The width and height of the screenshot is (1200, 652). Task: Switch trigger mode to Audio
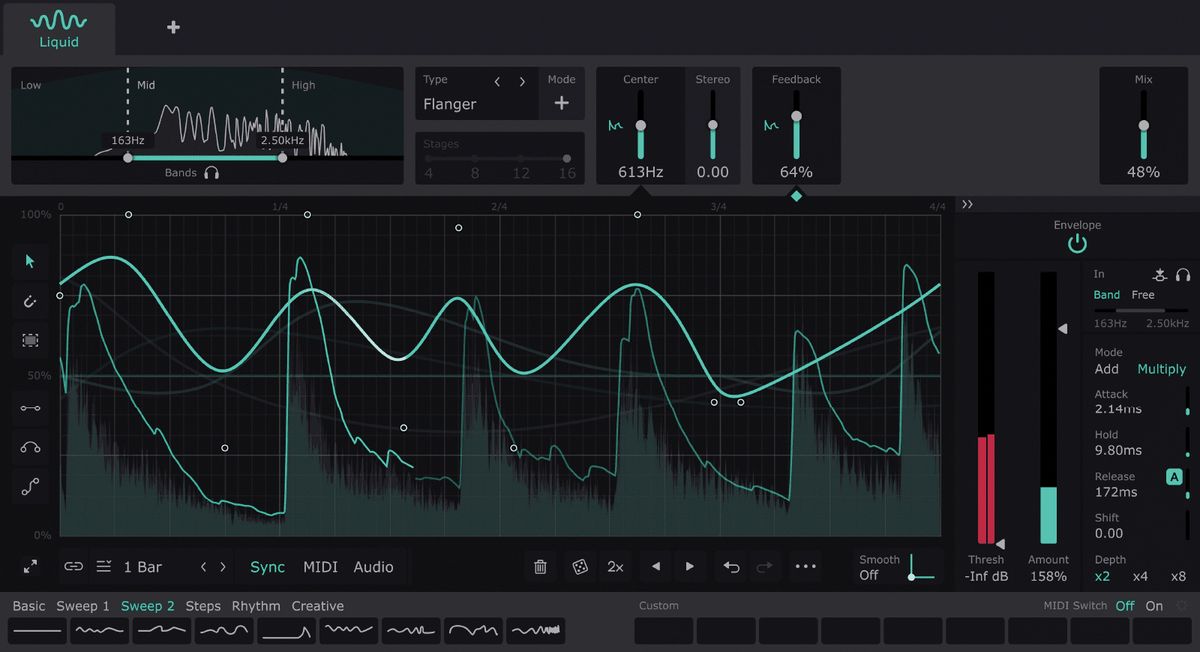click(x=374, y=566)
